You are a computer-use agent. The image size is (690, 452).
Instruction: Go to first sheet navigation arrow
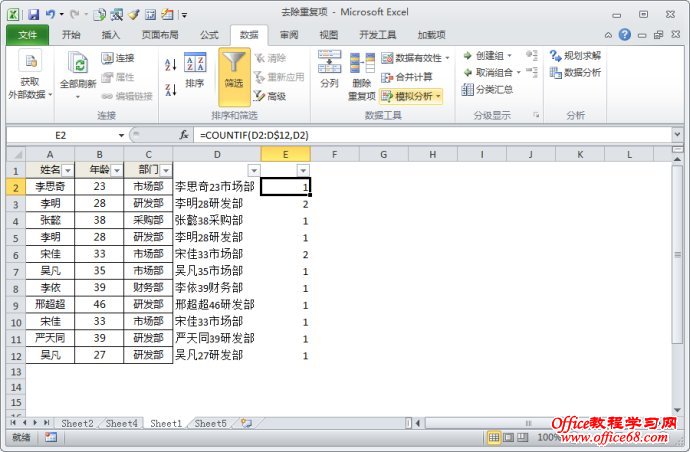coord(13,423)
